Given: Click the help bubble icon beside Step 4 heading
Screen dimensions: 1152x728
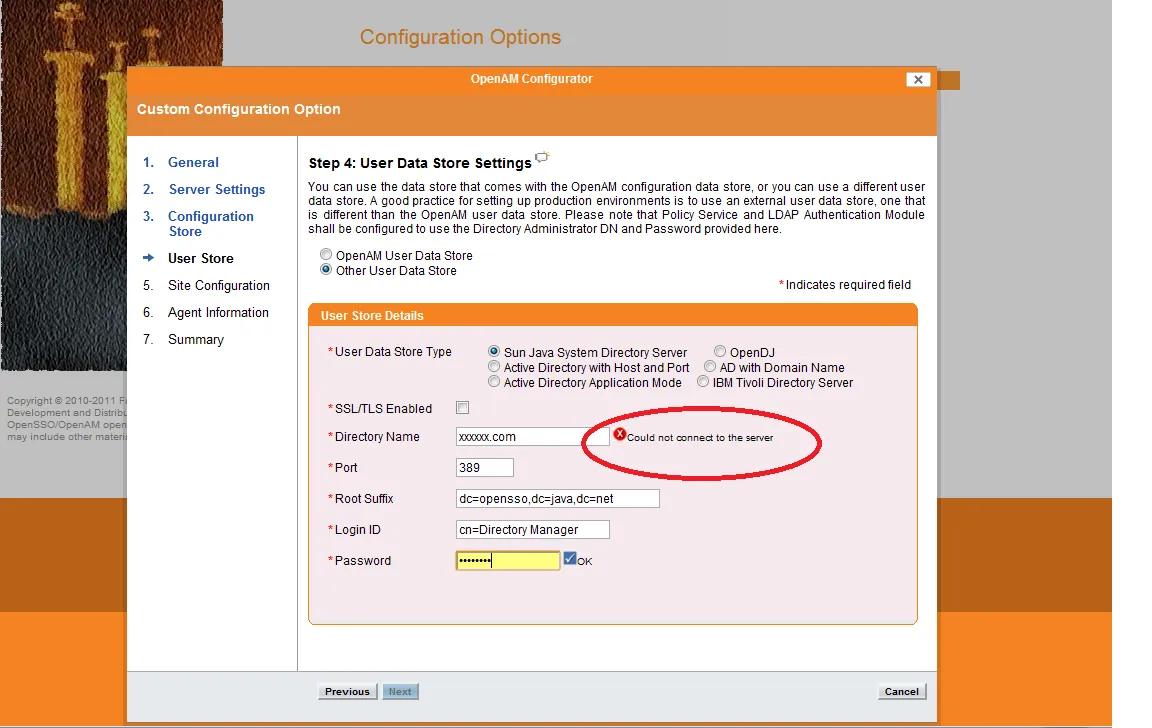Looking at the screenshot, I should pos(542,156).
